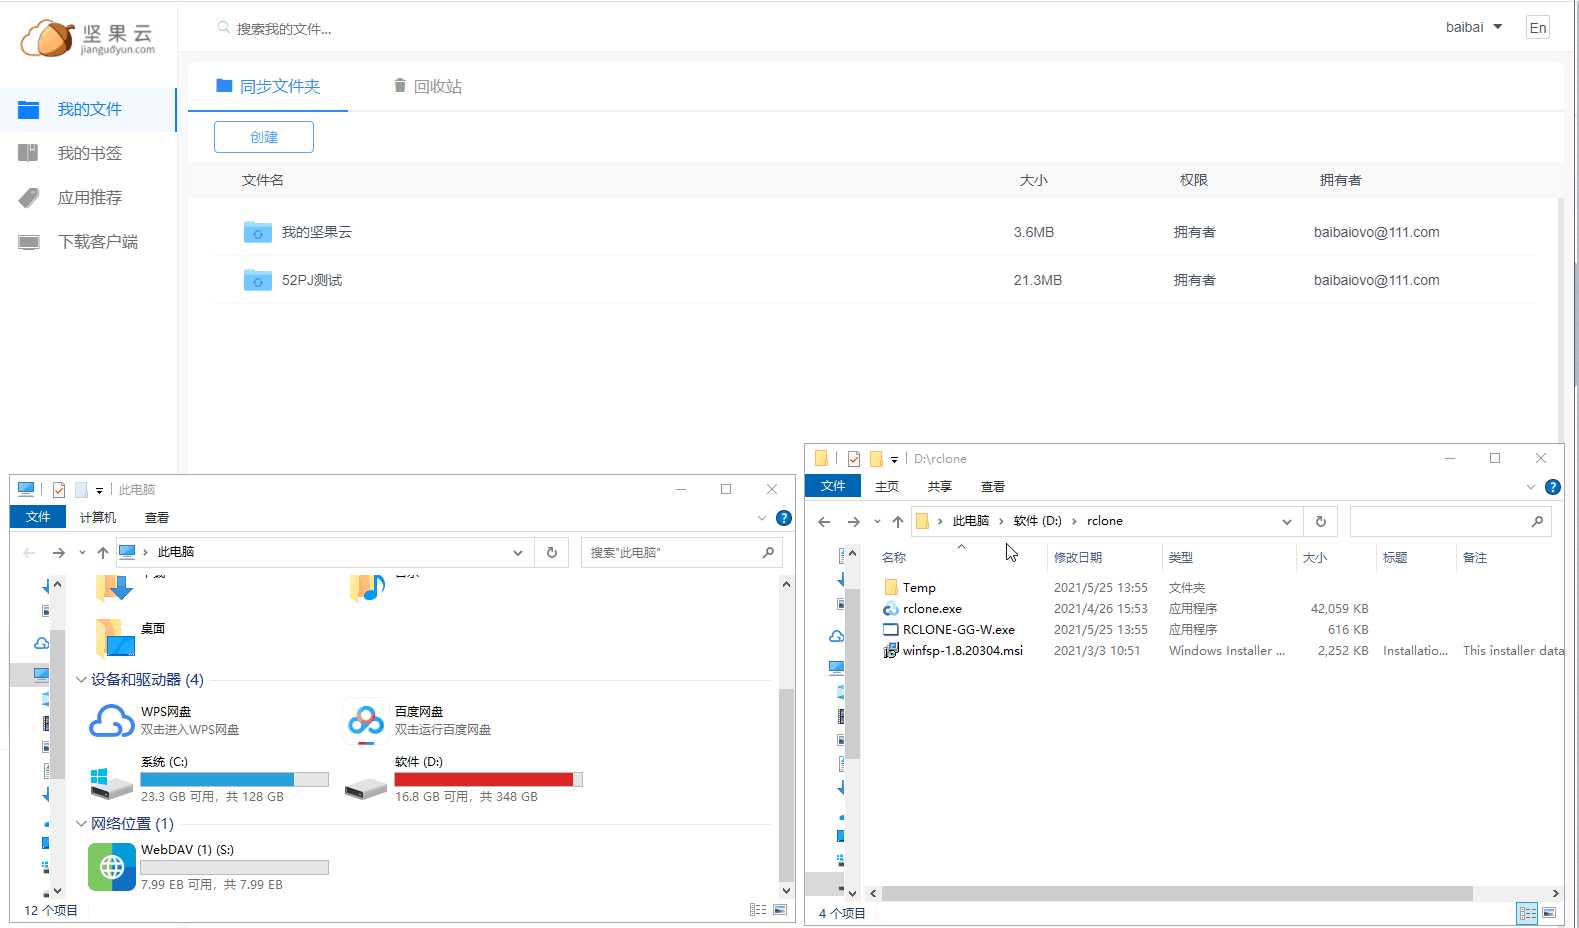Click the help icon in rclone window

tap(1552, 487)
